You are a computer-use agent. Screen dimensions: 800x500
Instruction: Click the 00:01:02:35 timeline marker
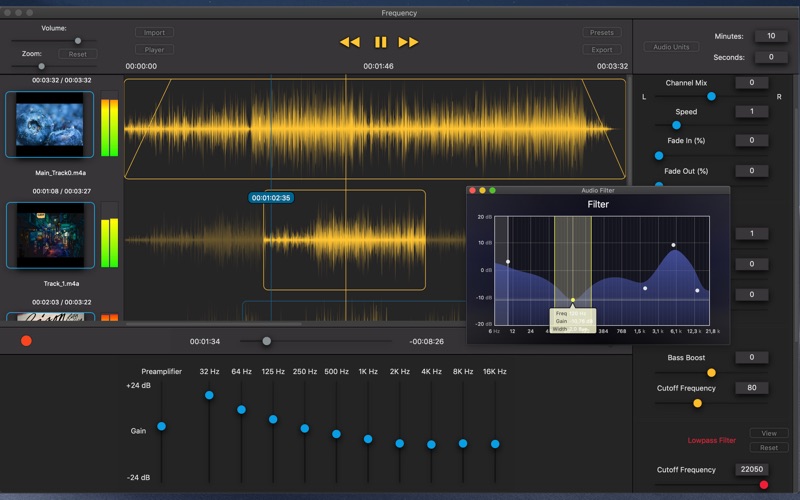coord(271,198)
